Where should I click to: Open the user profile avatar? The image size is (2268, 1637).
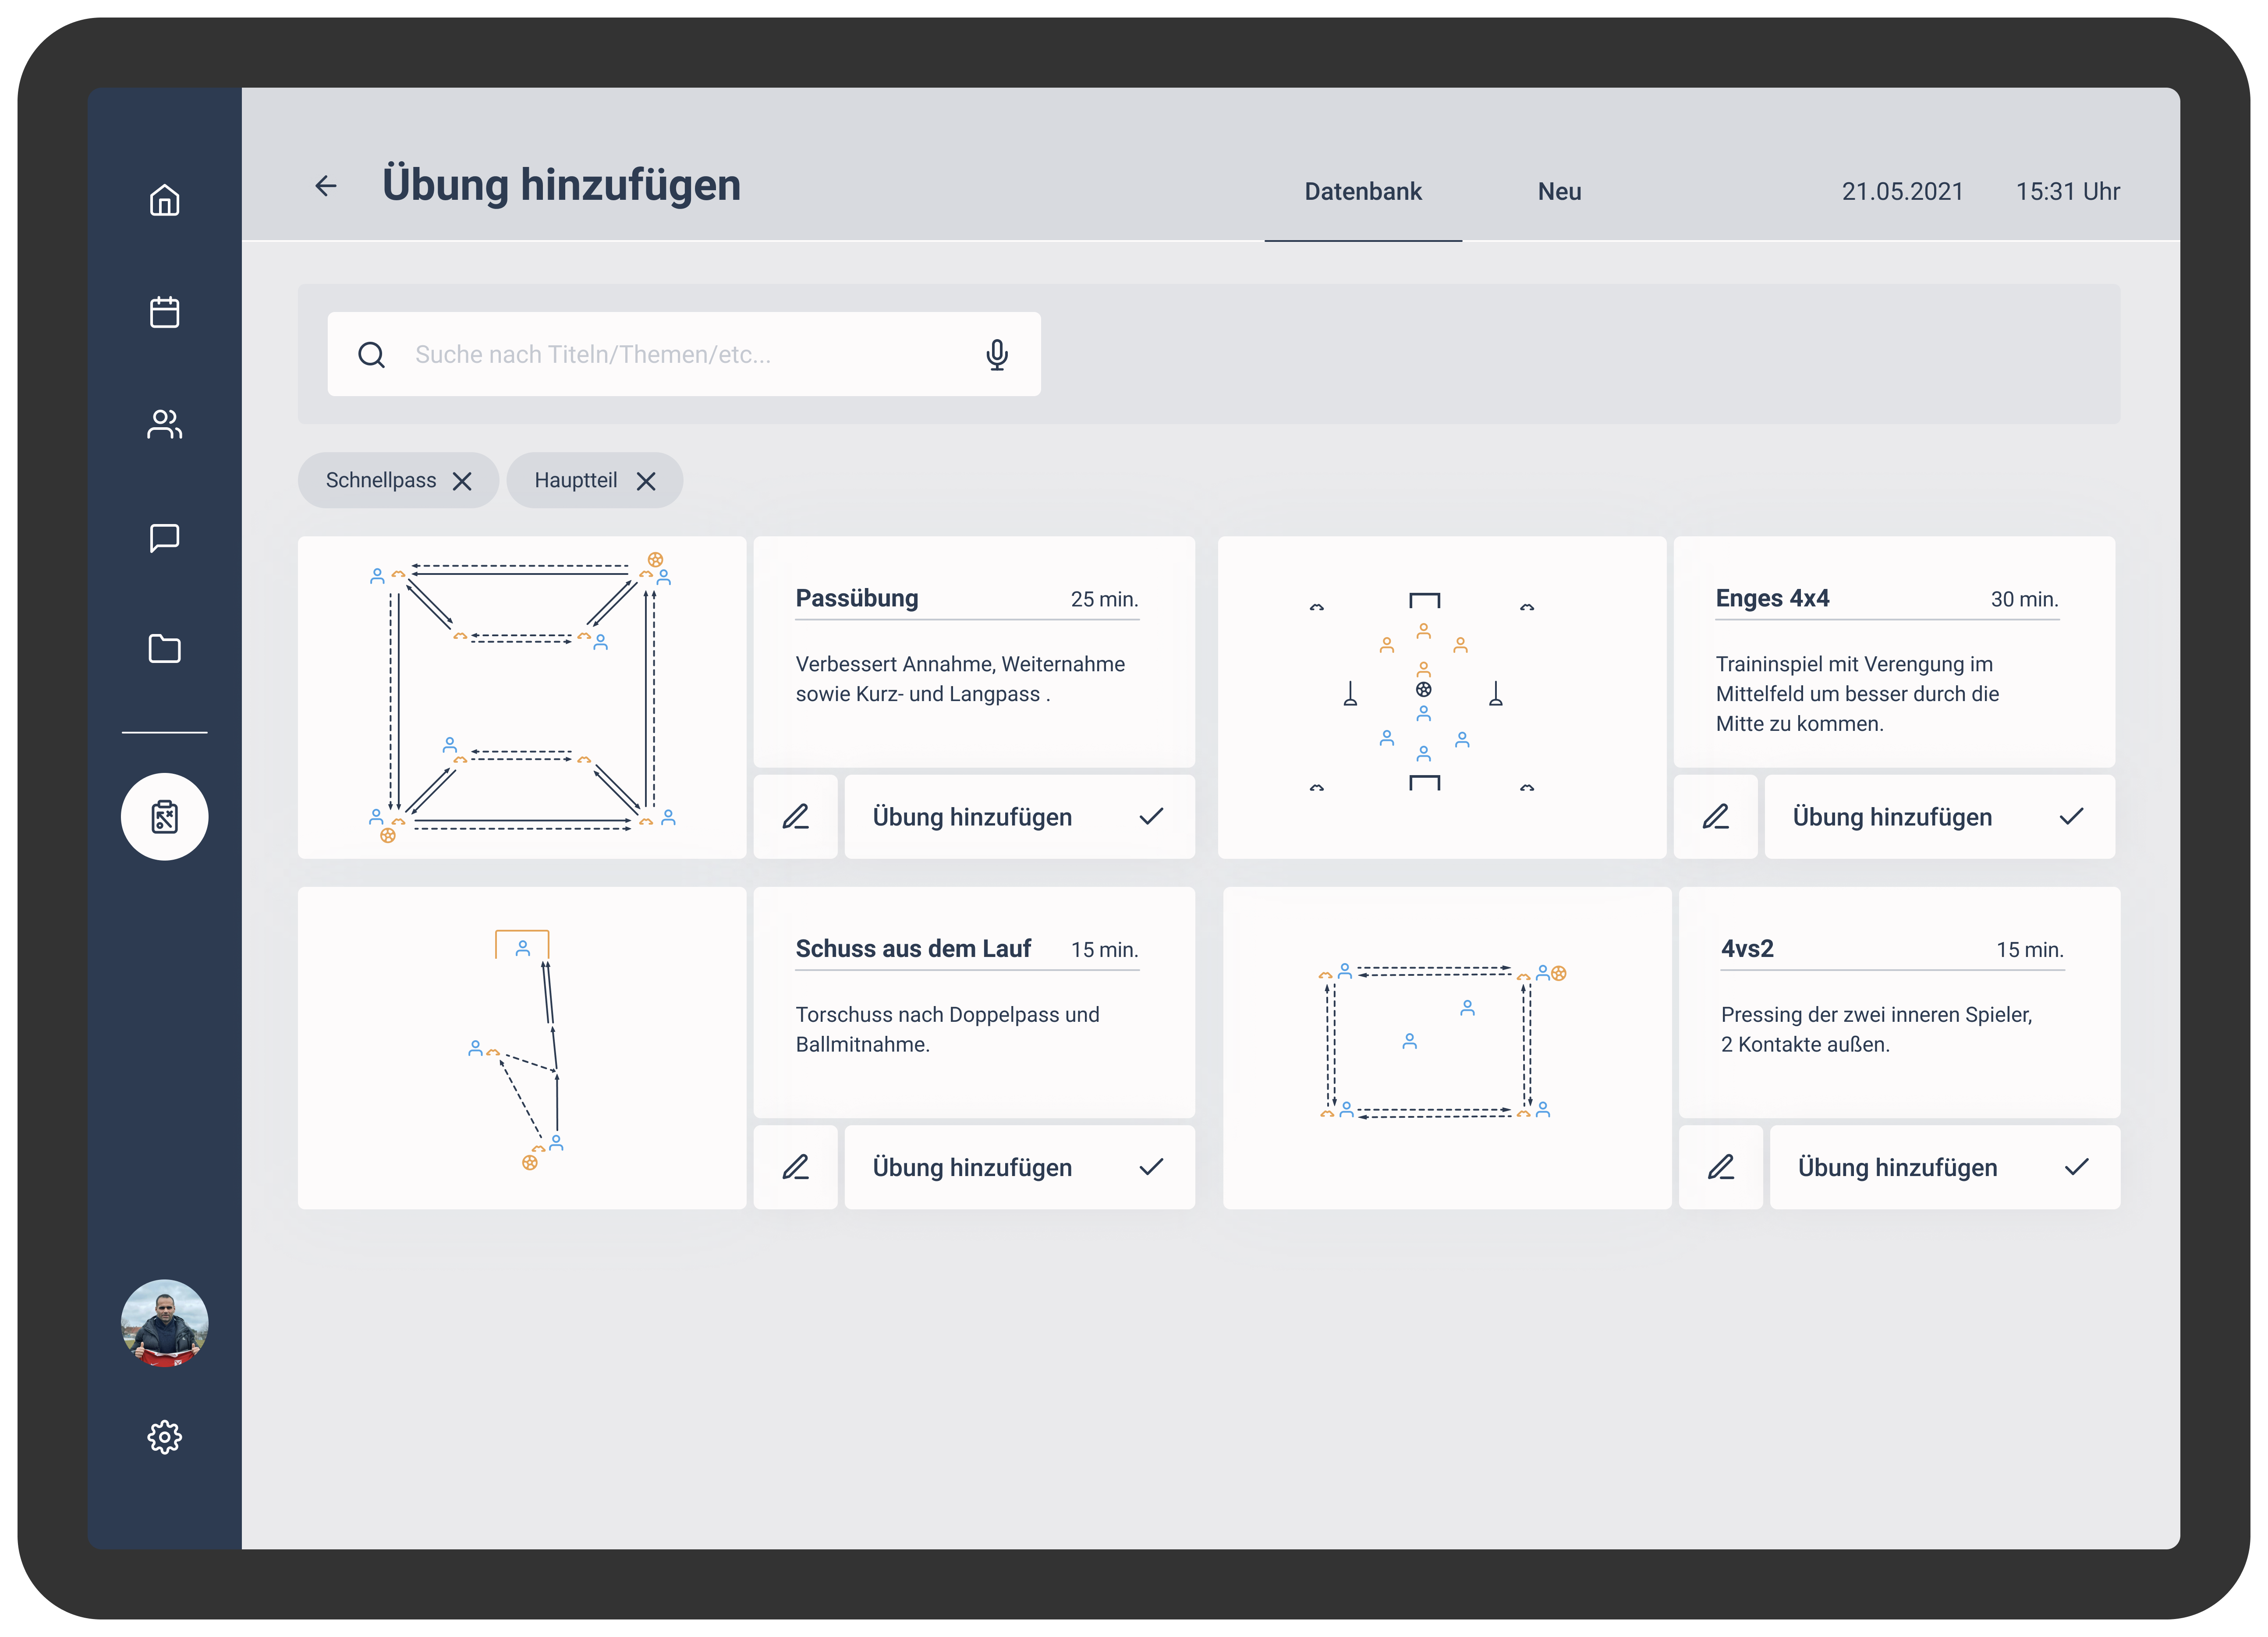[165, 1323]
